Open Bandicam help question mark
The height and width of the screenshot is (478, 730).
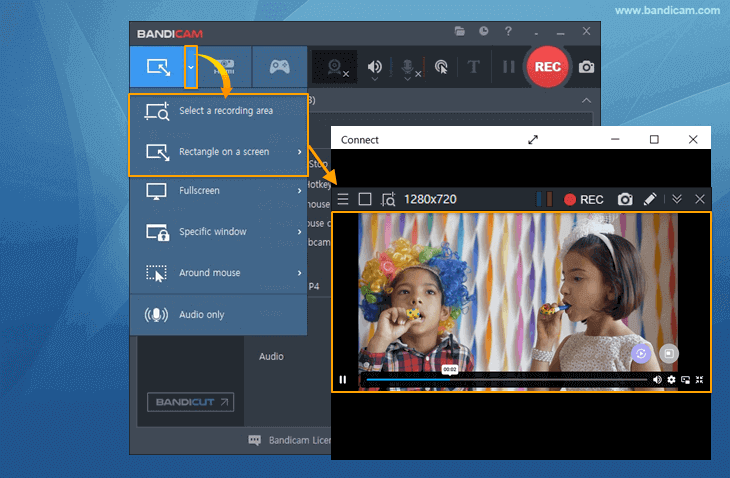pyautogui.click(x=508, y=31)
